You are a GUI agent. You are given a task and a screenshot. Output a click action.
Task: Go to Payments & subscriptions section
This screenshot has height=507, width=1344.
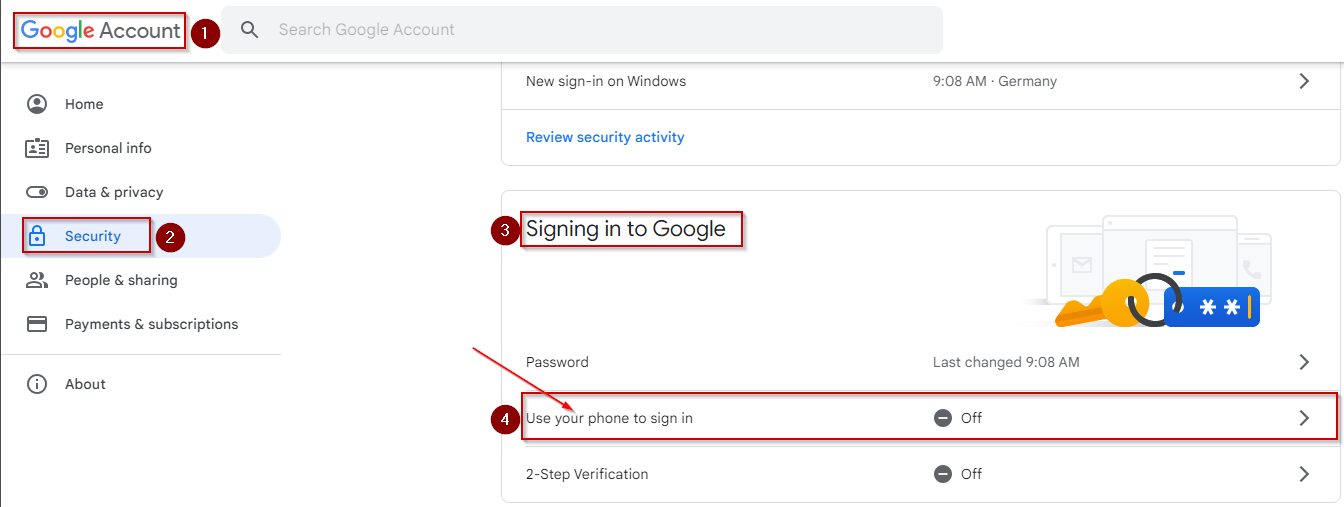[x=151, y=324]
